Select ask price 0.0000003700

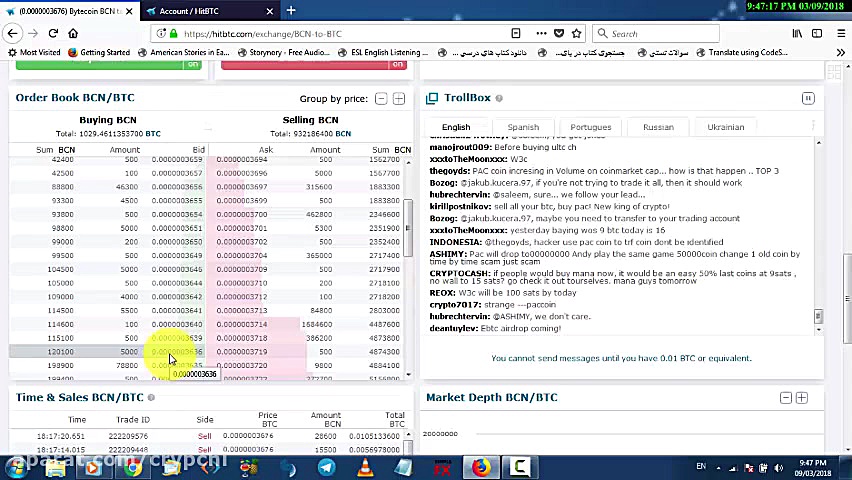pos(242,215)
